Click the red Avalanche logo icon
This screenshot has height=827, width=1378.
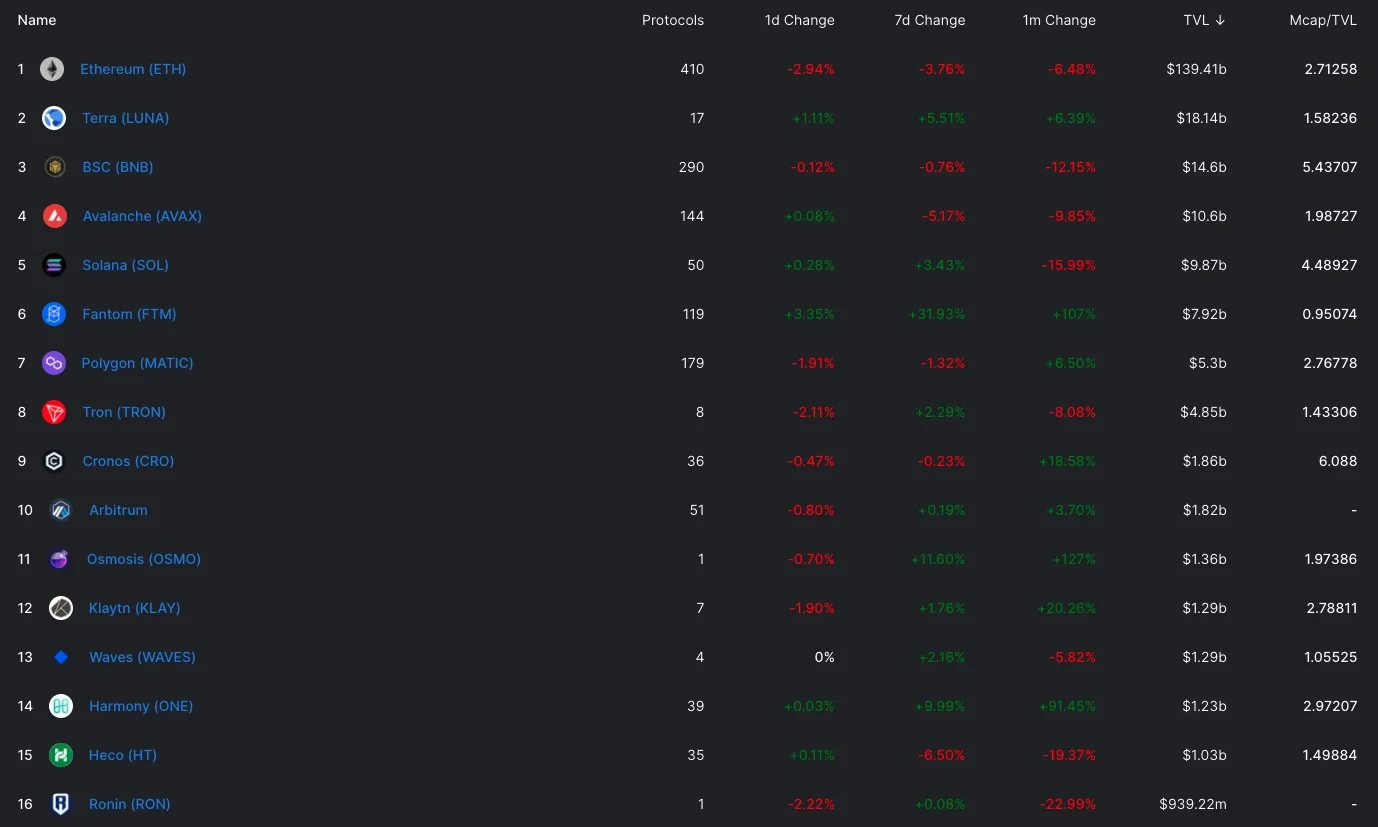[x=55, y=216]
